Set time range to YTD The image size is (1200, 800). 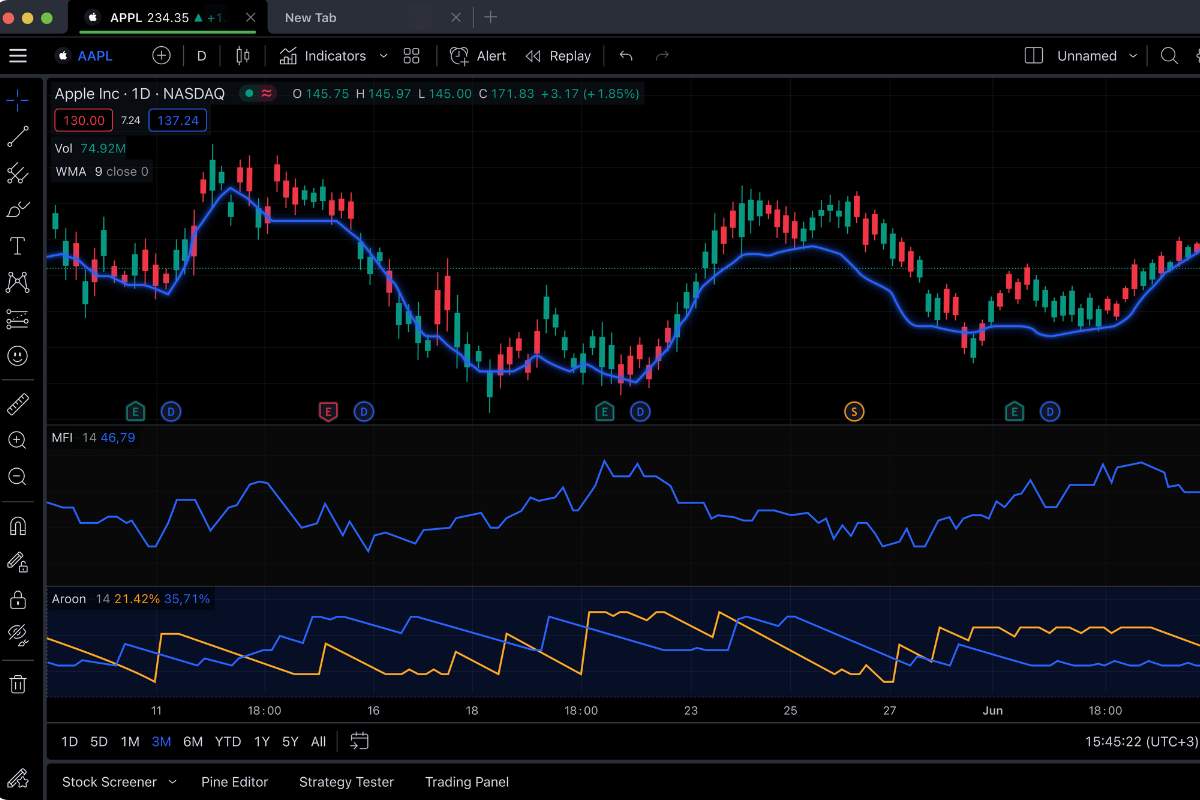point(228,741)
